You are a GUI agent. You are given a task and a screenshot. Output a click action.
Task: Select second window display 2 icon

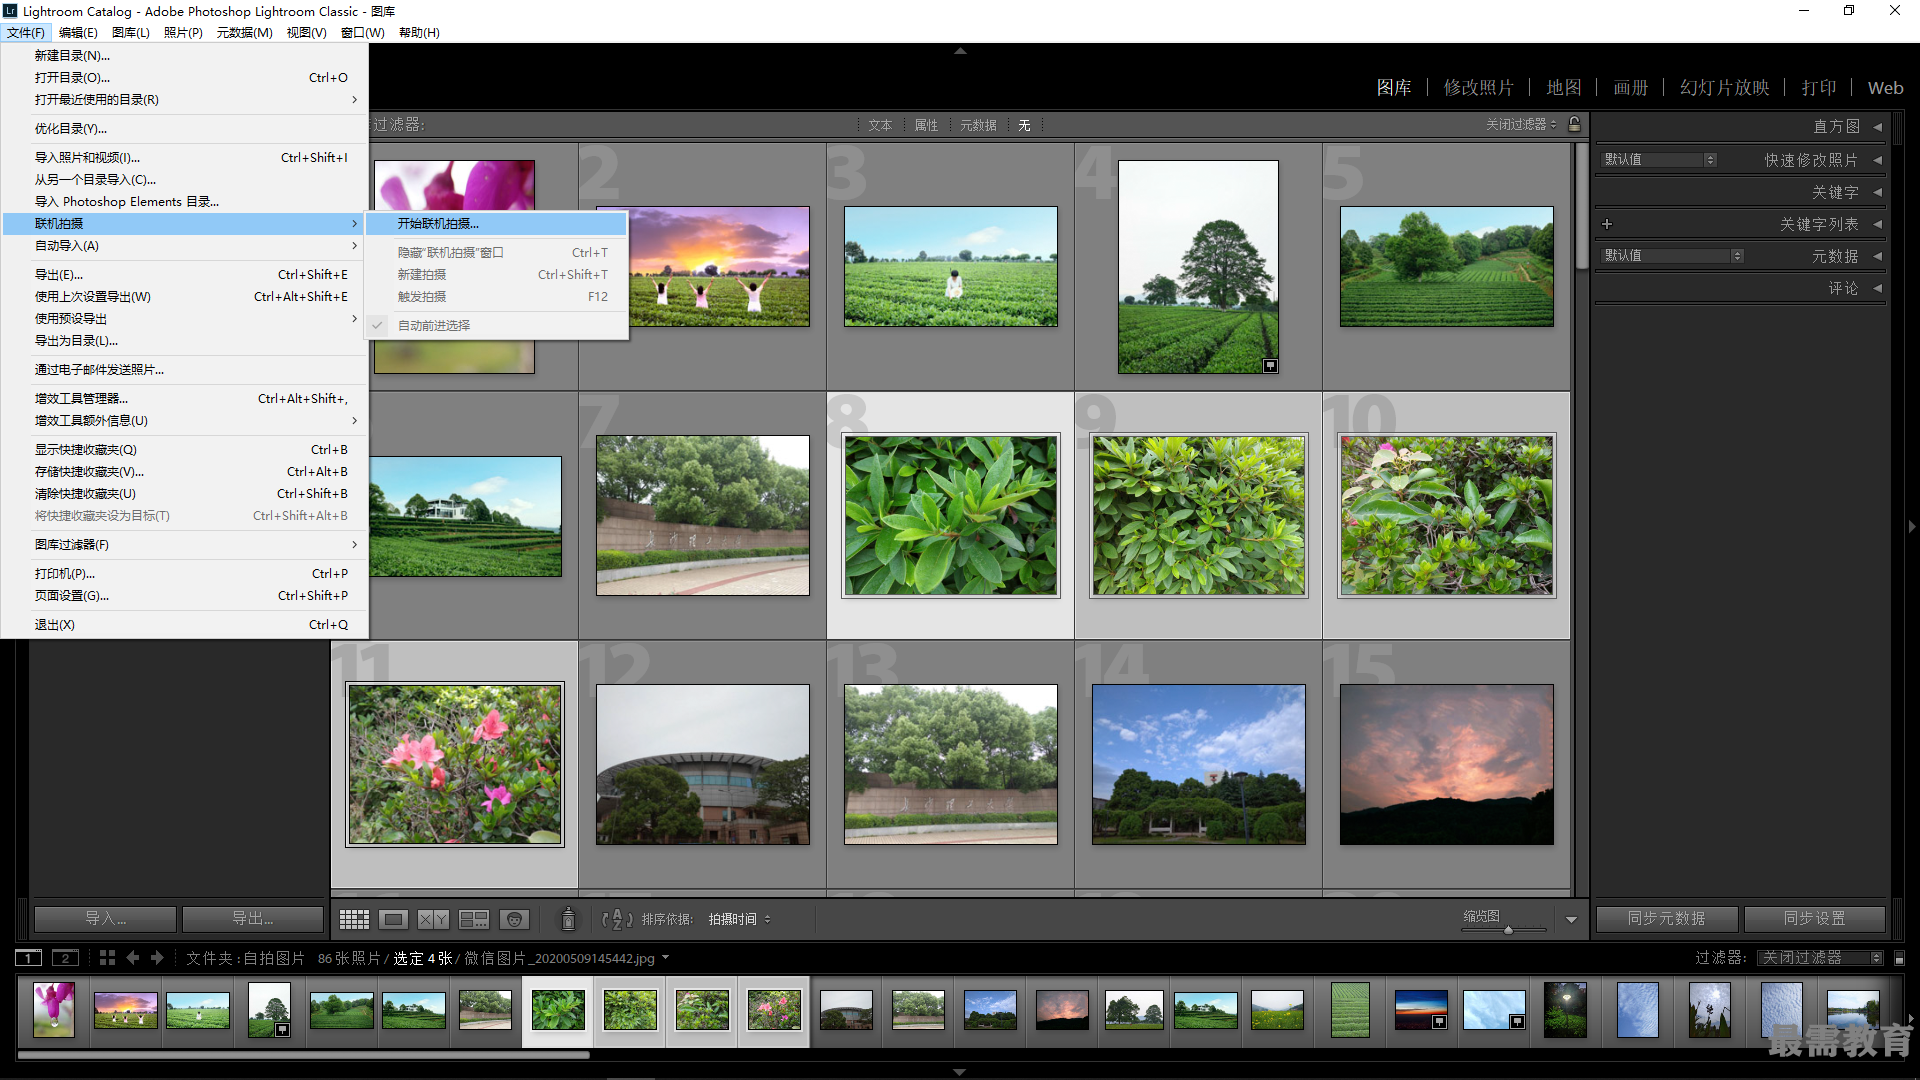[x=65, y=958]
